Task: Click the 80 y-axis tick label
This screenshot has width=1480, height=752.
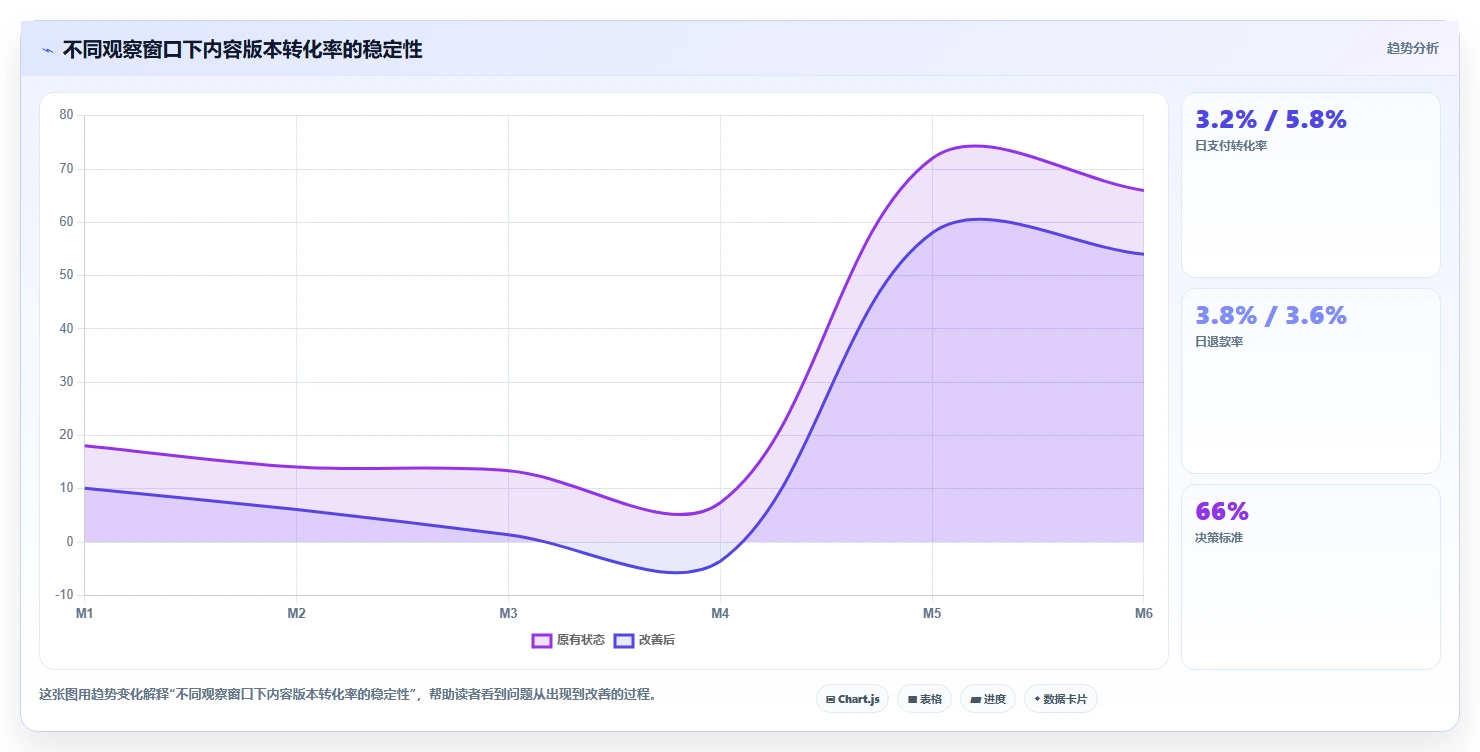Action: [66, 115]
